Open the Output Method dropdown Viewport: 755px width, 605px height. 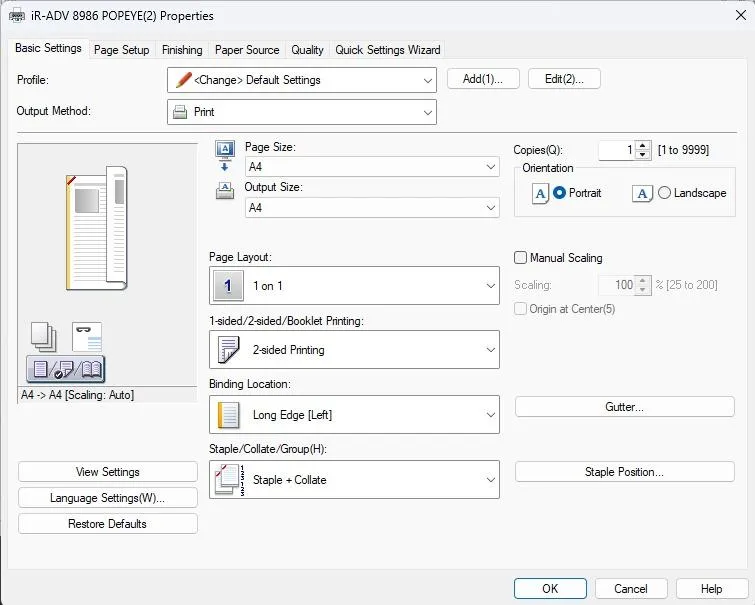(x=302, y=112)
